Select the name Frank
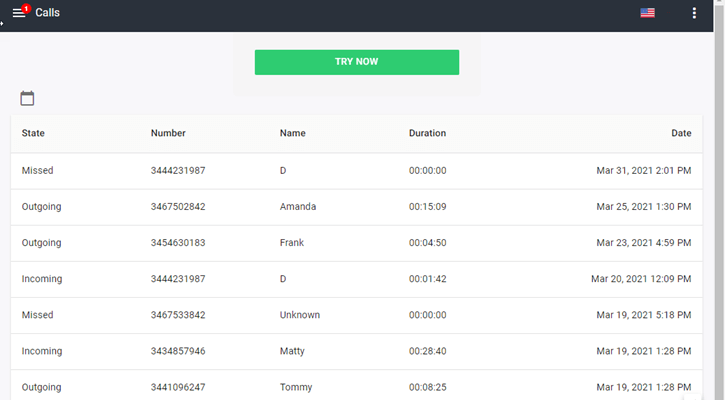The height and width of the screenshot is (400, 725). pyautogui.click(x=292, y=243)
